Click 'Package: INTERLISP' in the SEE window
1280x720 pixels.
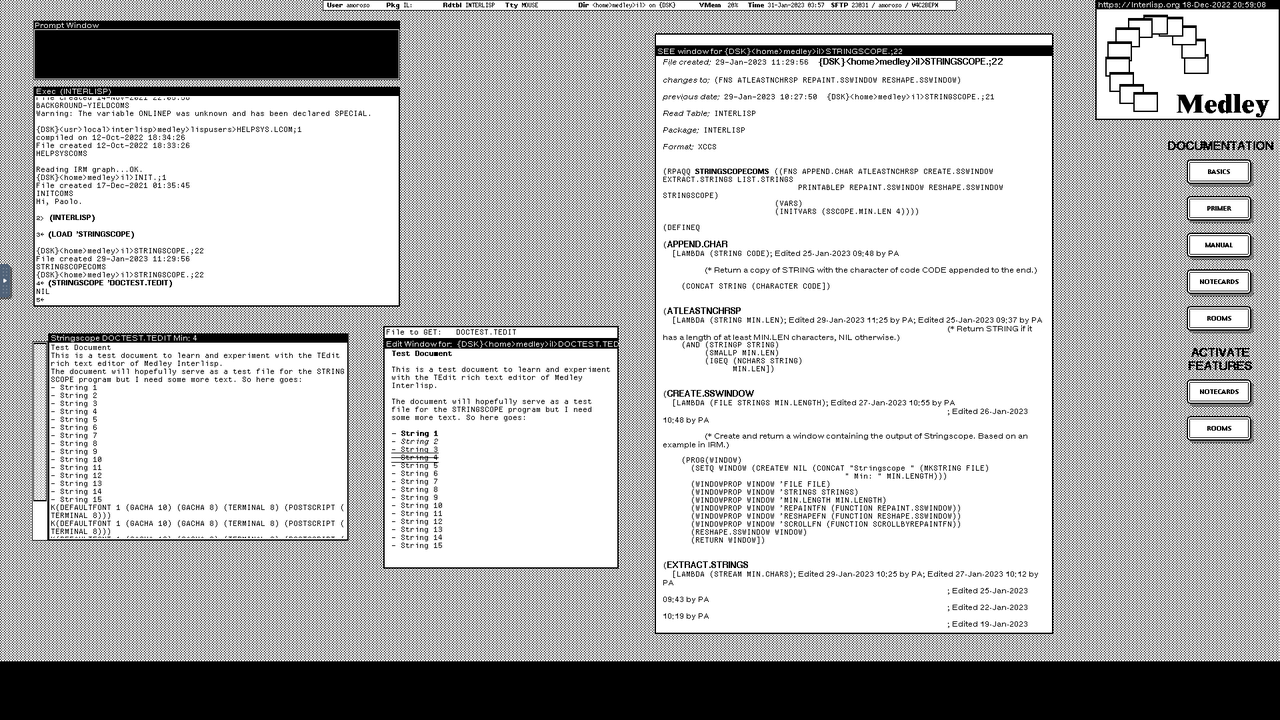704,130
